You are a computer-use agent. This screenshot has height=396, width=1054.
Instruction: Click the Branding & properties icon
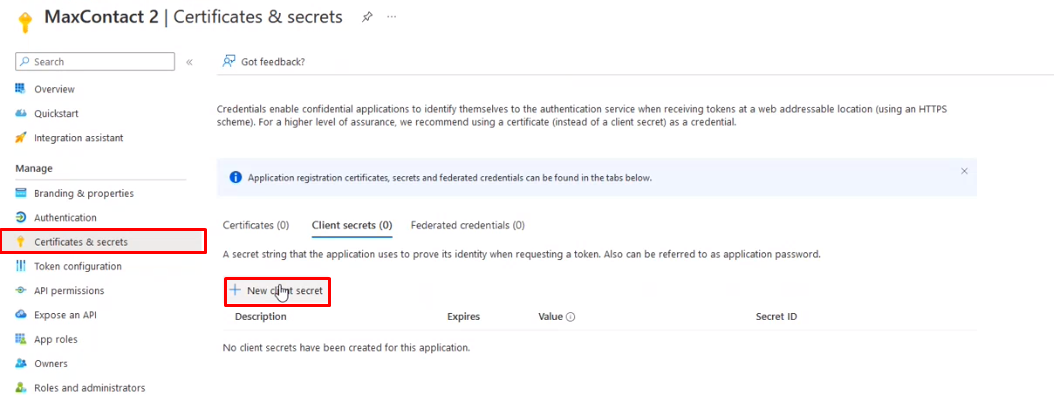click(20, 193)
